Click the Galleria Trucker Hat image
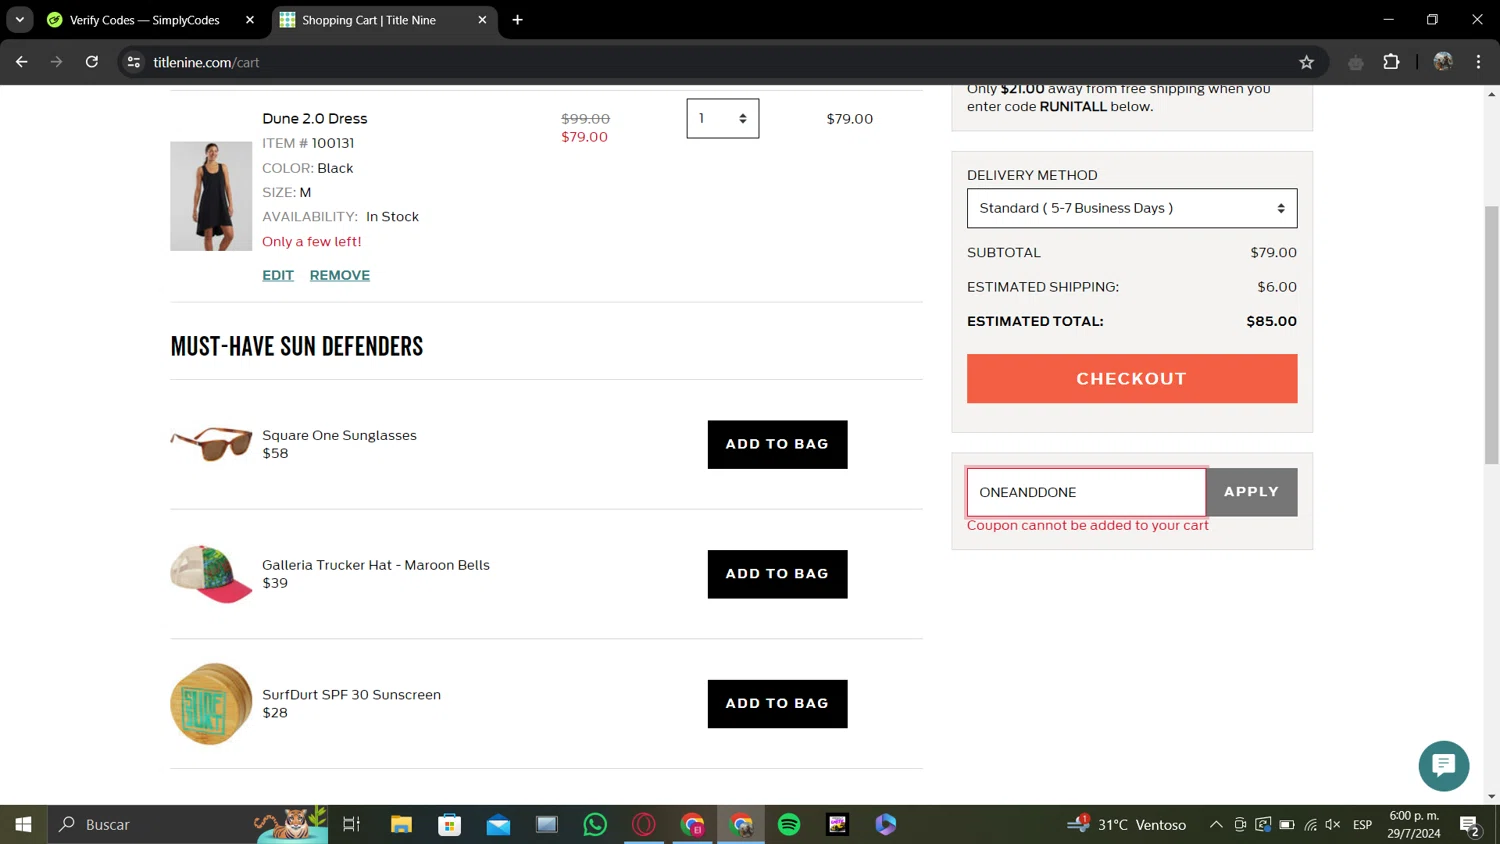Screen dimensions: 1500x844 pyautogui.click(x=211, y=574)
